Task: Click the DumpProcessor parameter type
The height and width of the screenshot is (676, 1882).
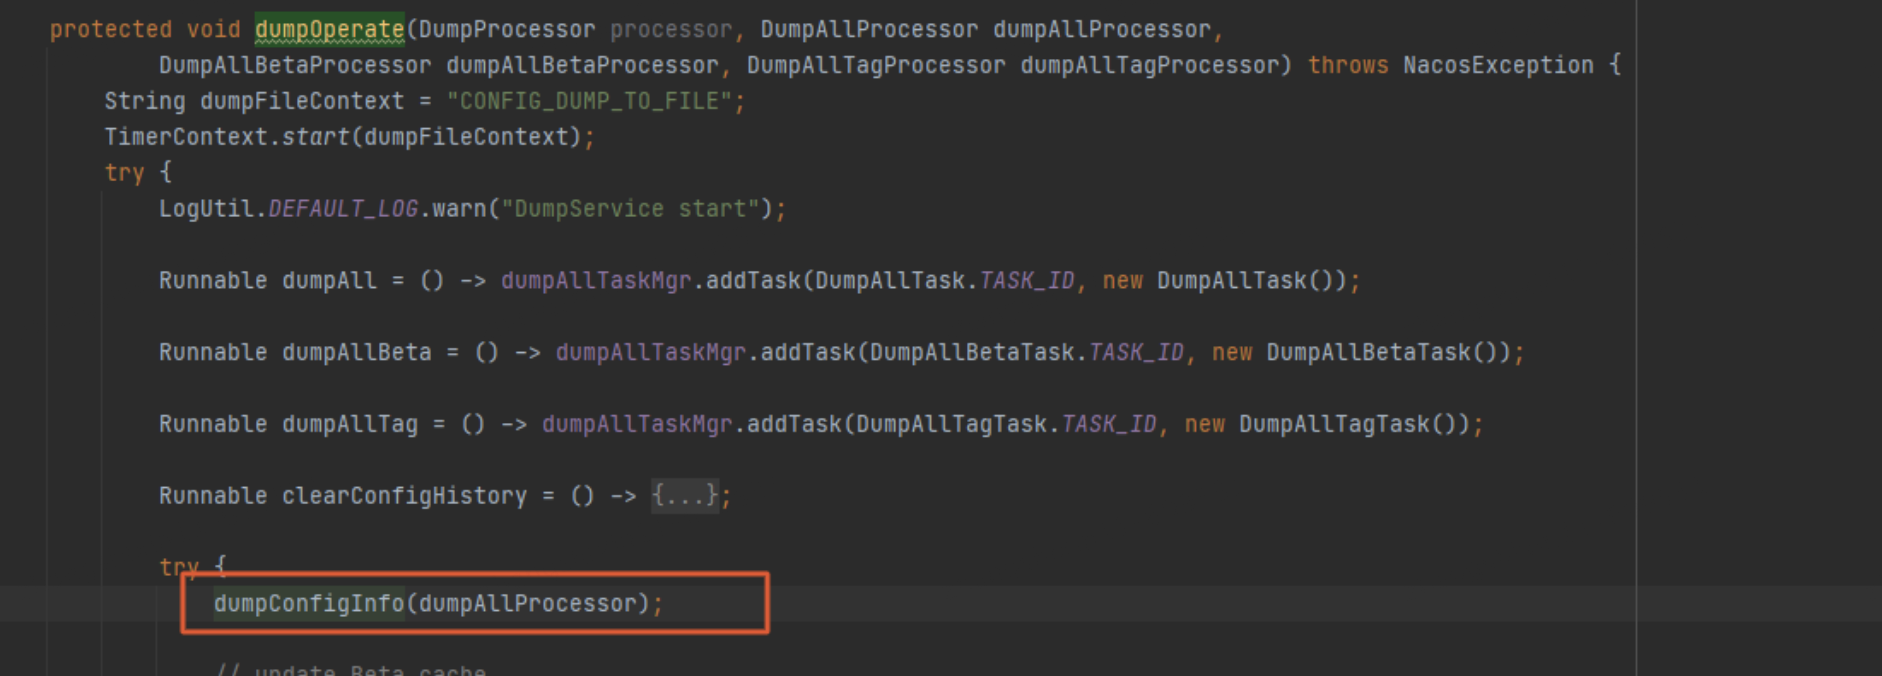Action: [x=507, y=29]
